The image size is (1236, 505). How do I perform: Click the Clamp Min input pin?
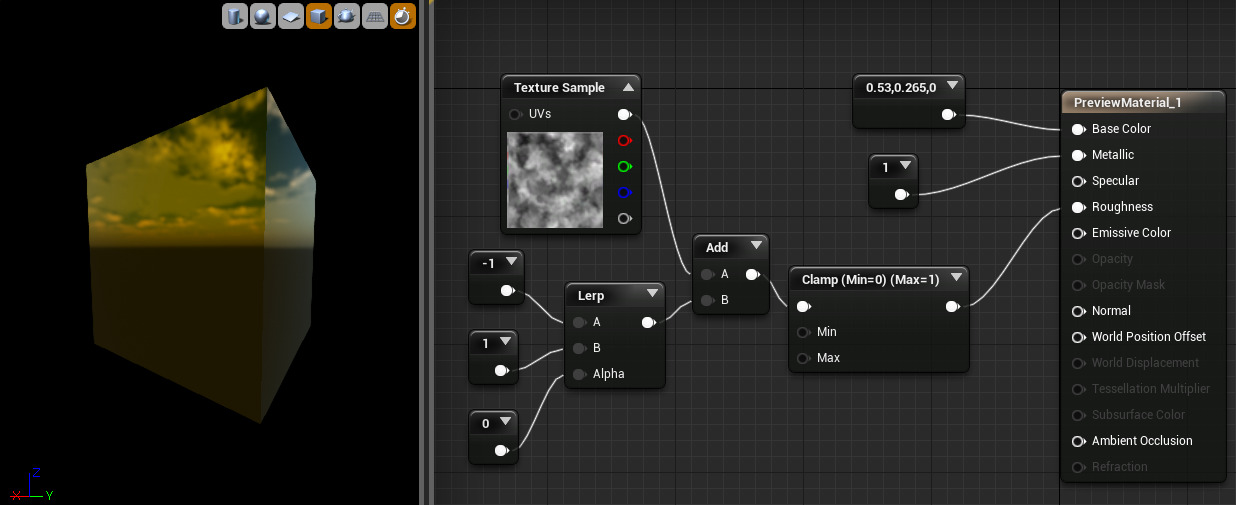(803, 332)
